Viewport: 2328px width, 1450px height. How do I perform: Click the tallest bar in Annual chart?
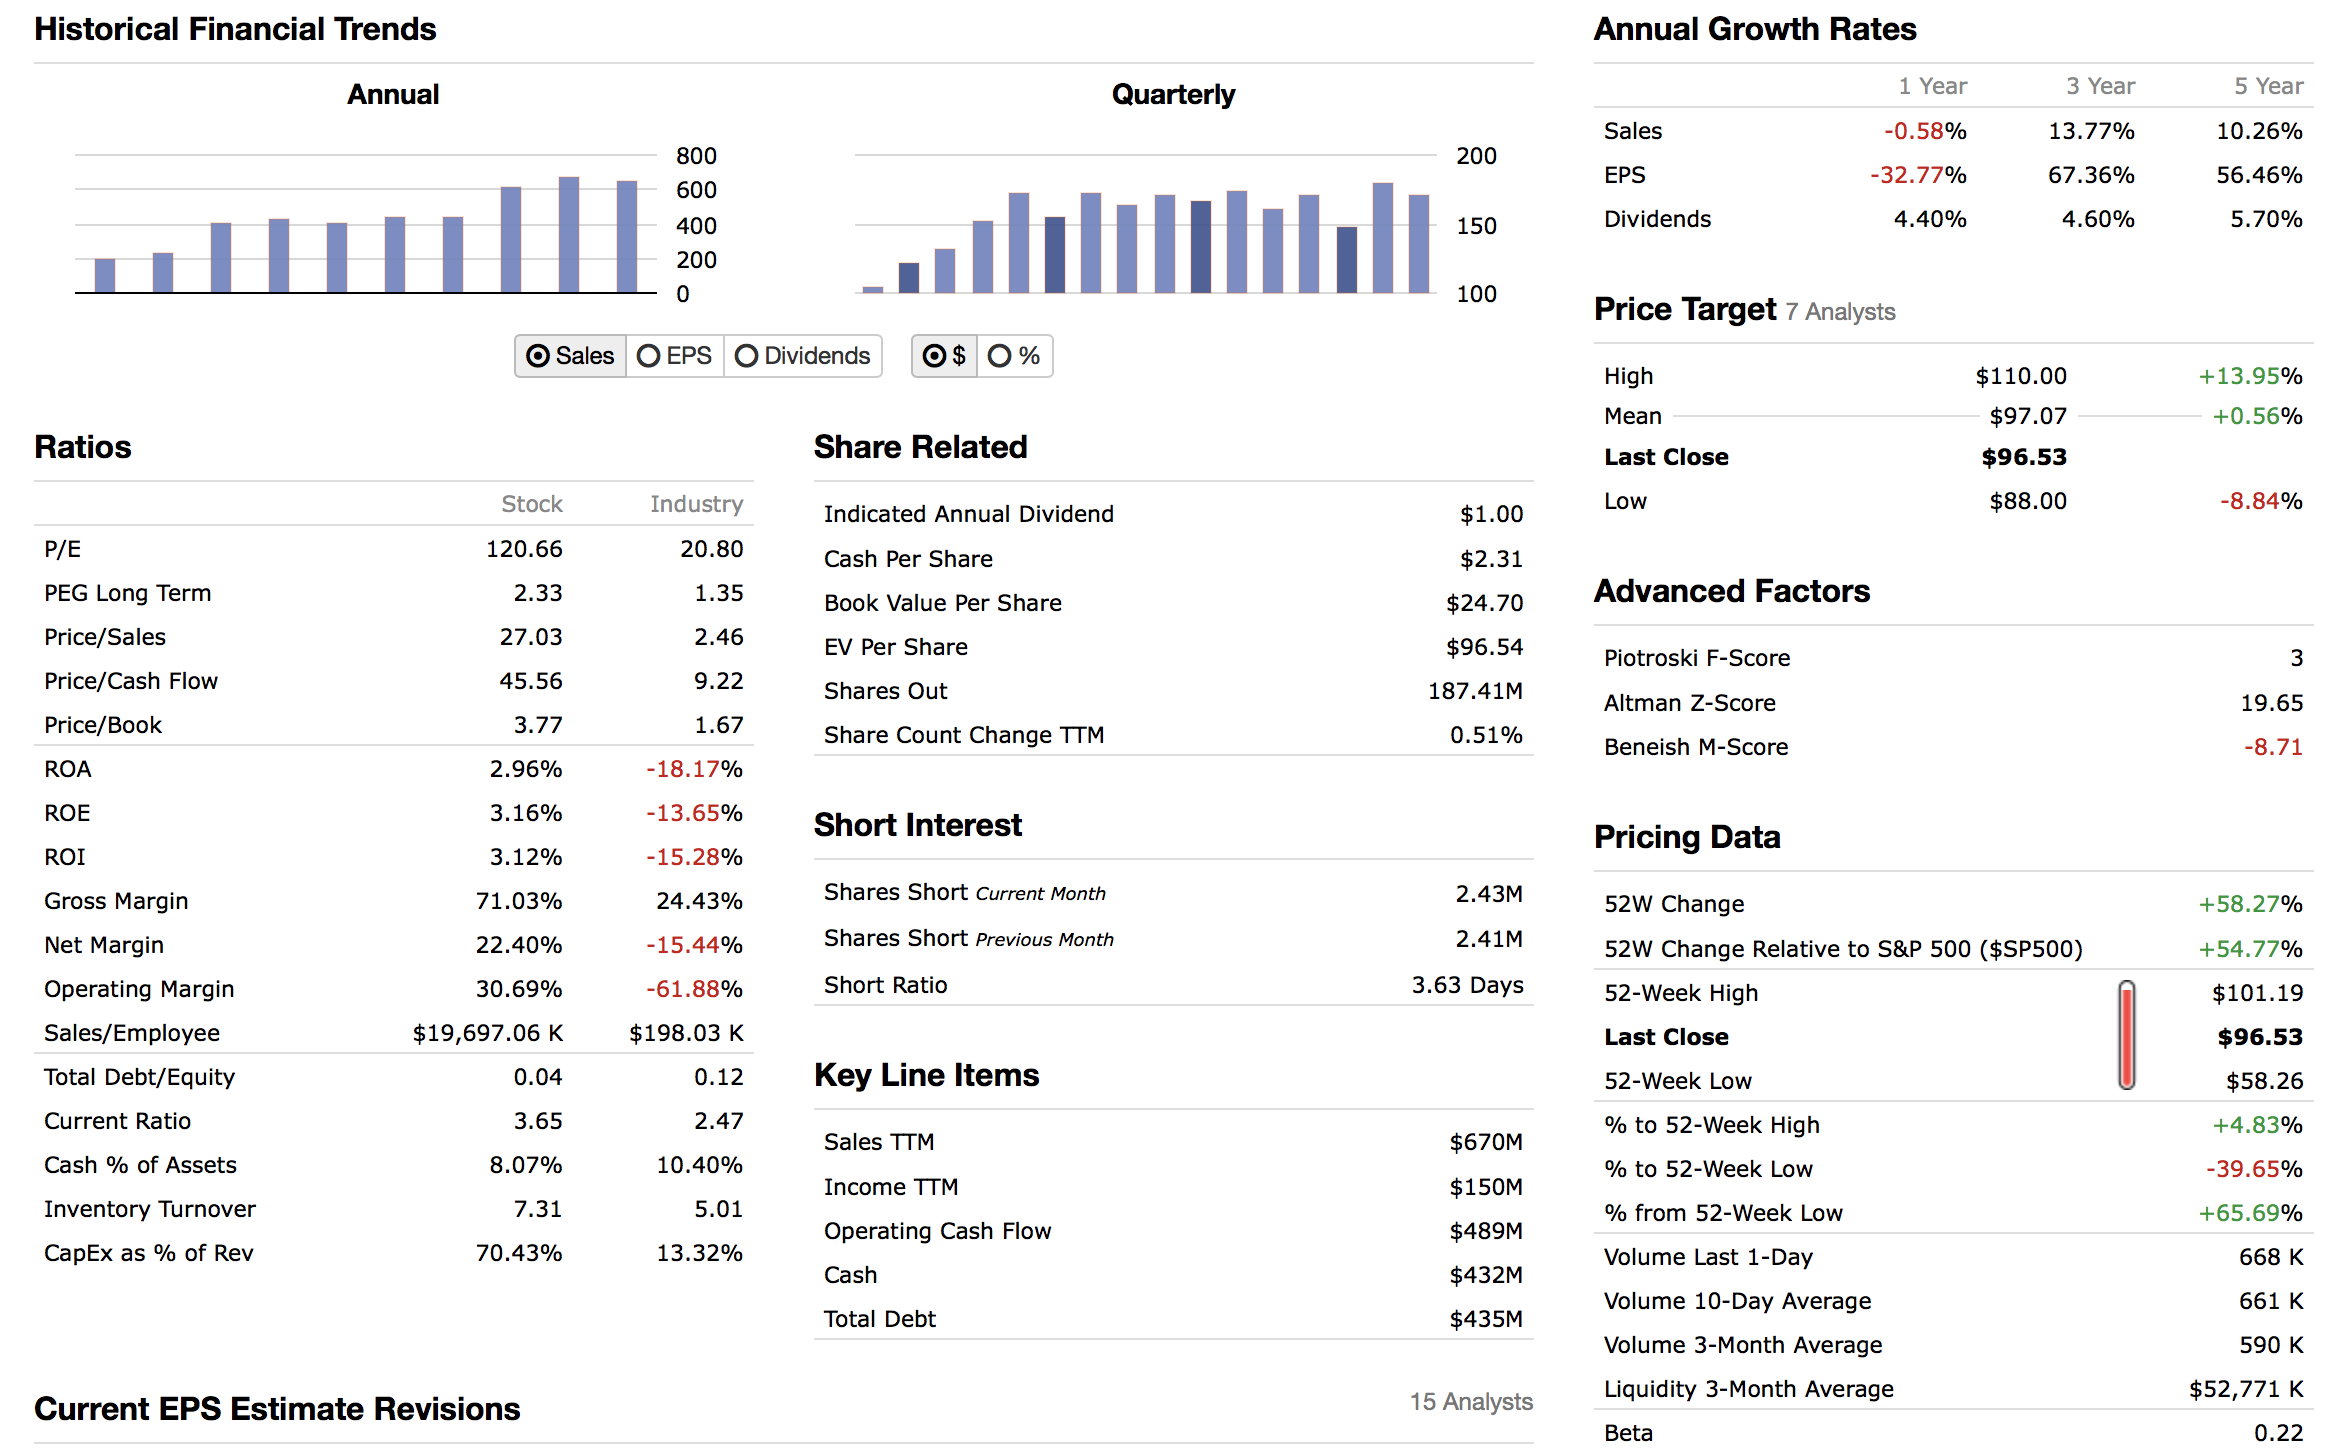point(569,235)
